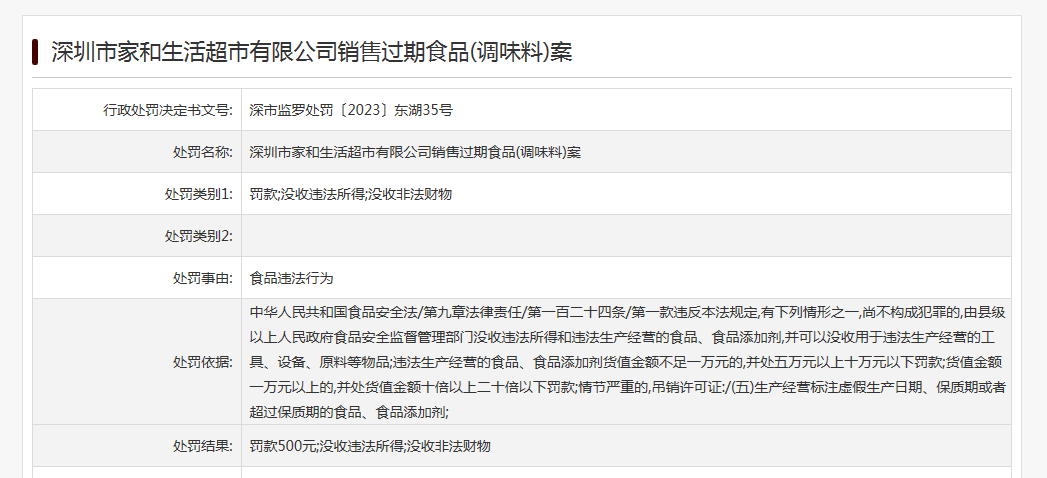Click the document number 深市监罗处罚〔2023〕东湖35号
Image resolution: width=1047 pixels, height=478 pixels.
pos(351,110)
